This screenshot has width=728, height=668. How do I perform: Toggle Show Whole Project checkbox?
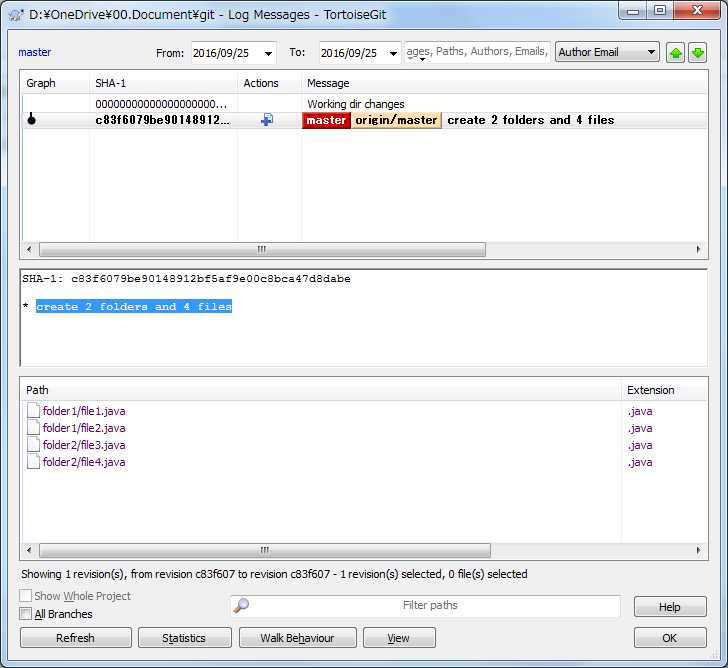26,596
